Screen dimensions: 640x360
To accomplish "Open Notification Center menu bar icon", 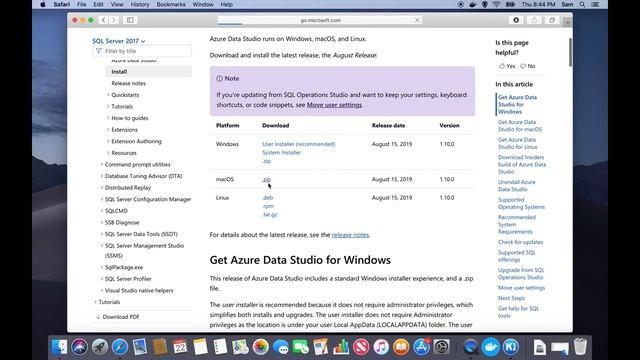I will pos(596,4).
